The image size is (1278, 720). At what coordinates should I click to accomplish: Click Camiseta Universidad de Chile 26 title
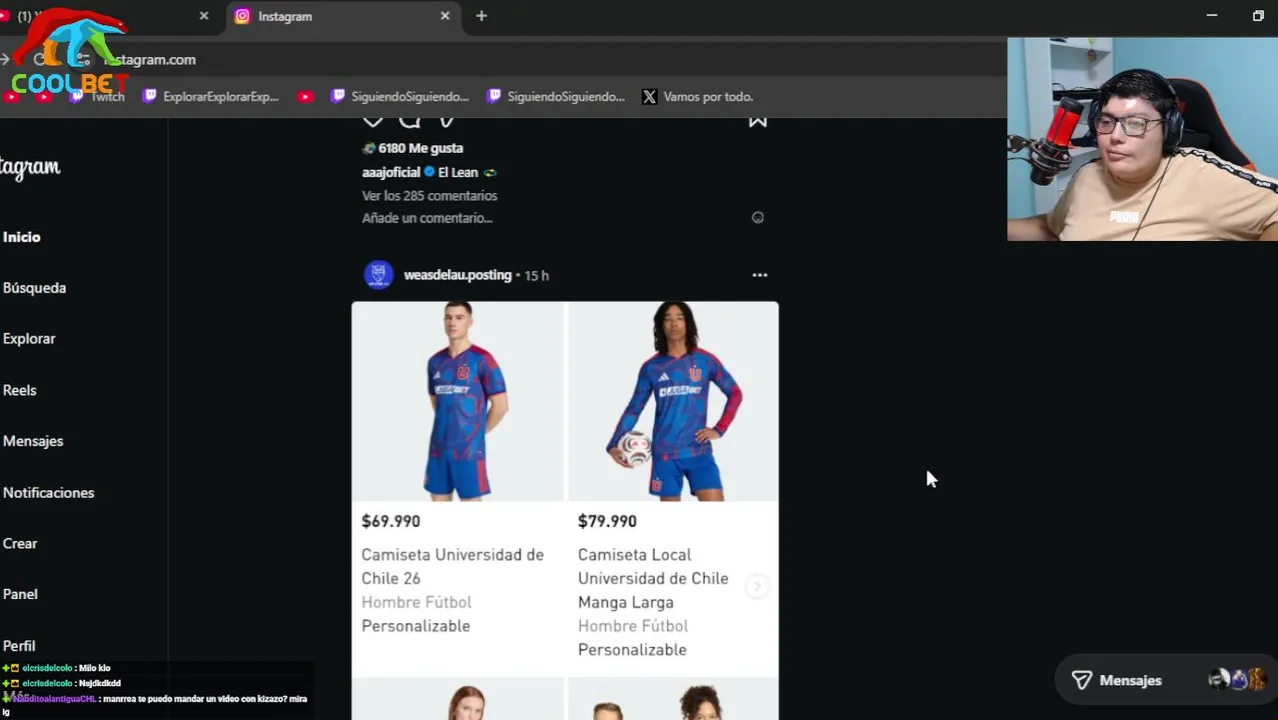pos(453,567)
